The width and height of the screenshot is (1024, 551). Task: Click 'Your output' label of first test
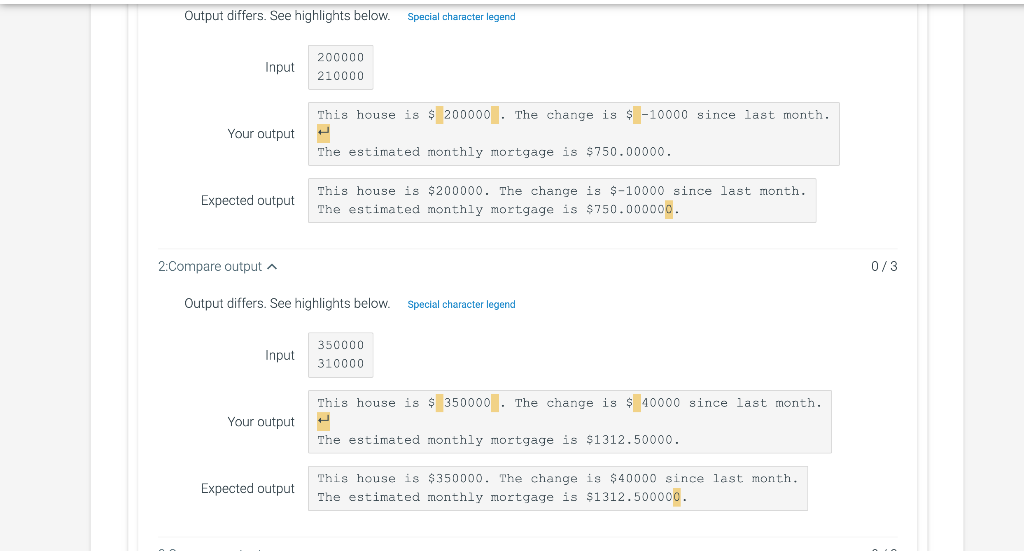(261, 134)
